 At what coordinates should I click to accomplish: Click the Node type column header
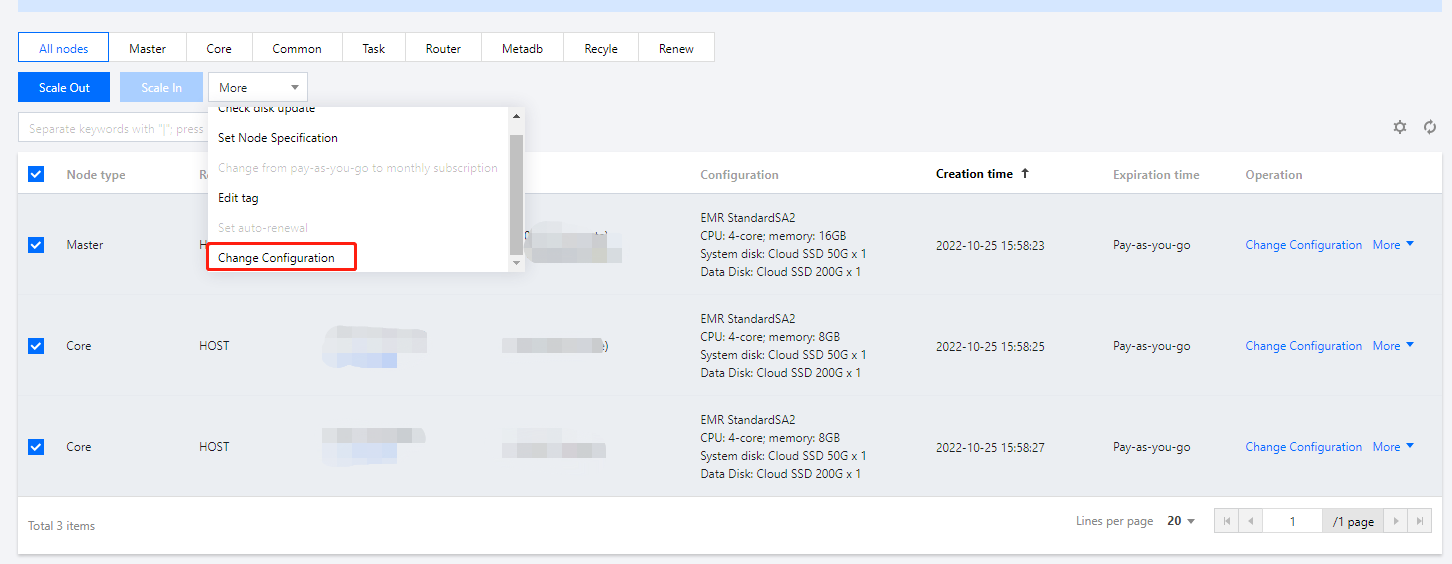click(96, 174)
